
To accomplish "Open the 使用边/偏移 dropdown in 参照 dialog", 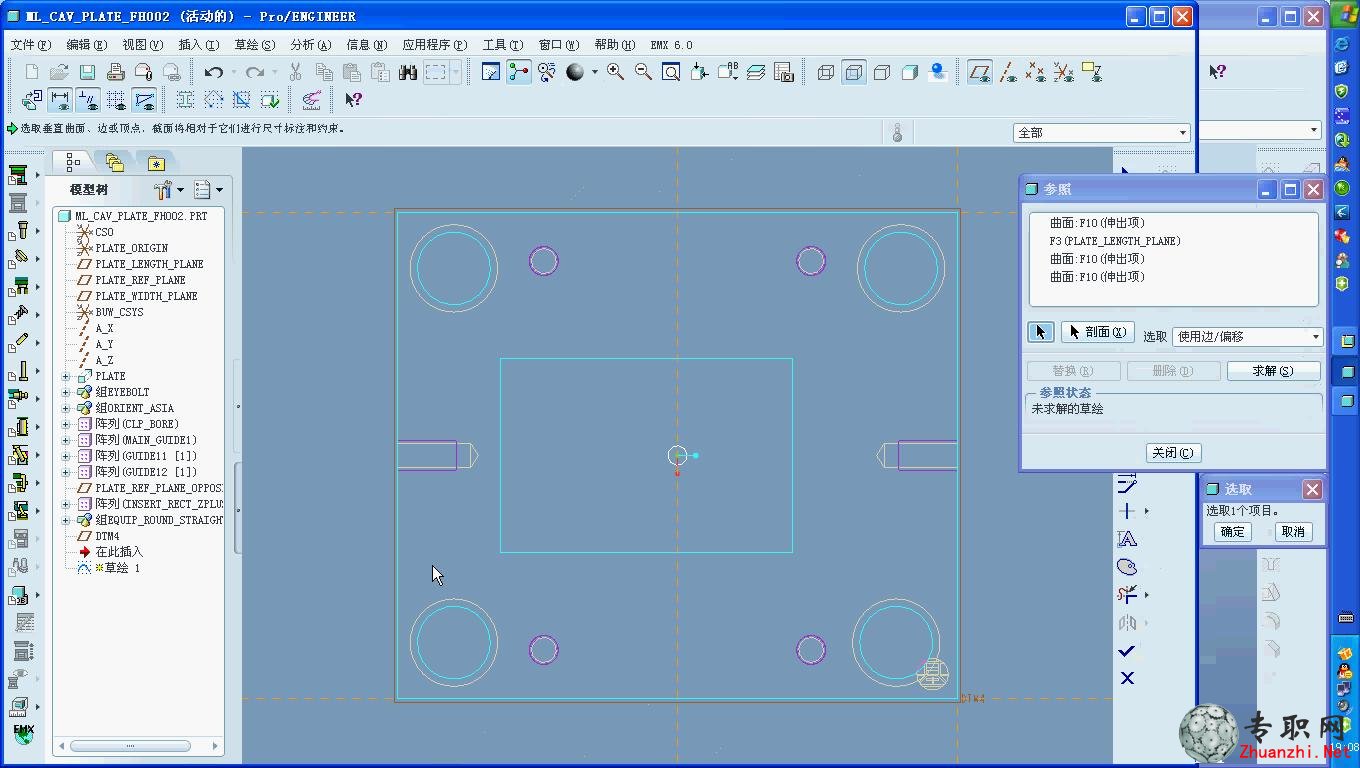I will [1316, 337].
